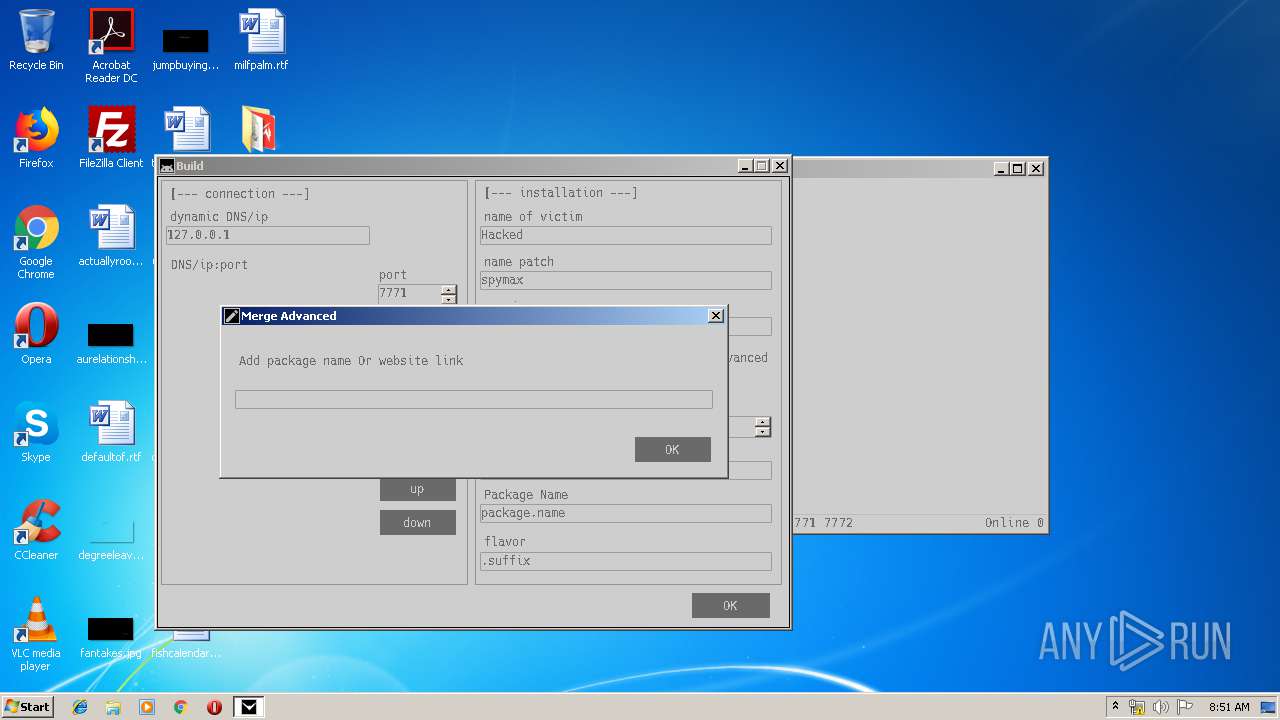Image resolution: width=1280 pixels, height=720 pixels.
Task: Close the Merge Advanced dialog
Action: tap(716, 316)
